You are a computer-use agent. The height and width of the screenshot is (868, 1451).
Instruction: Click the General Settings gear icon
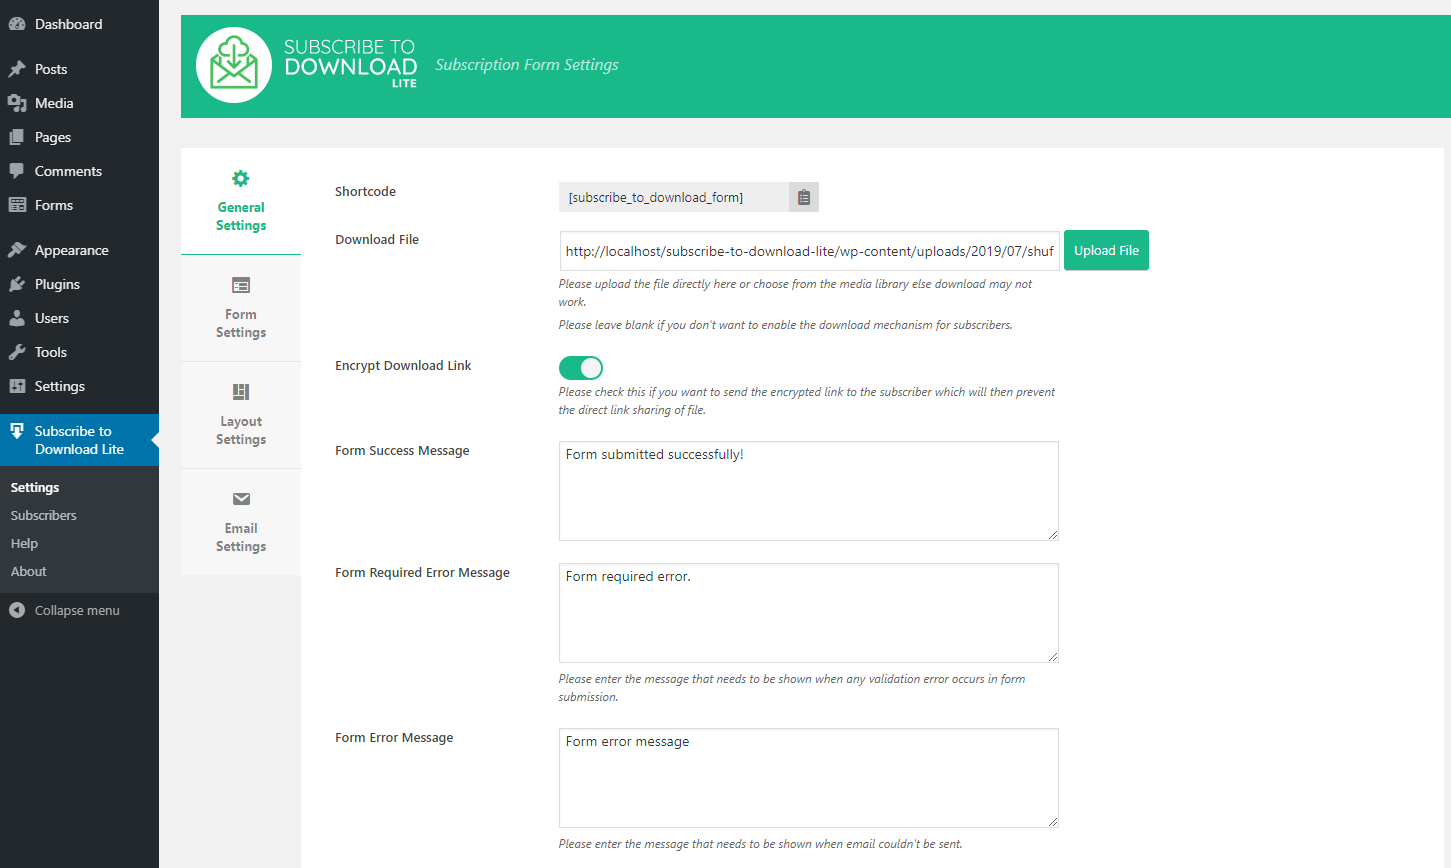[x=241, y=179]
